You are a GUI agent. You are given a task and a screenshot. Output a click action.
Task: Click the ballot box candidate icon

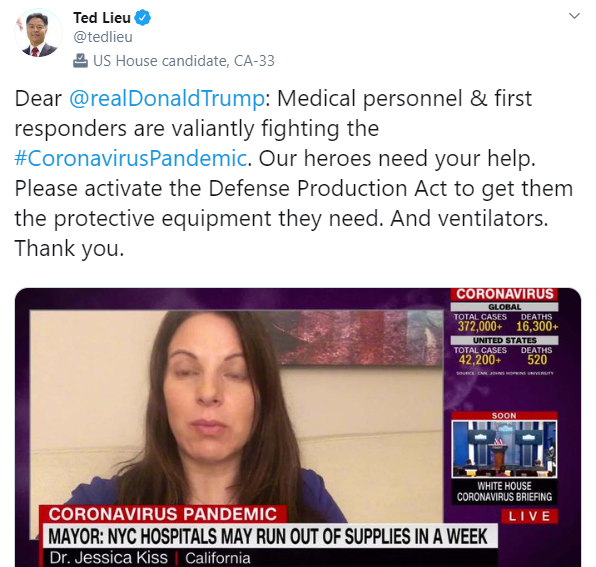[80, 61]
